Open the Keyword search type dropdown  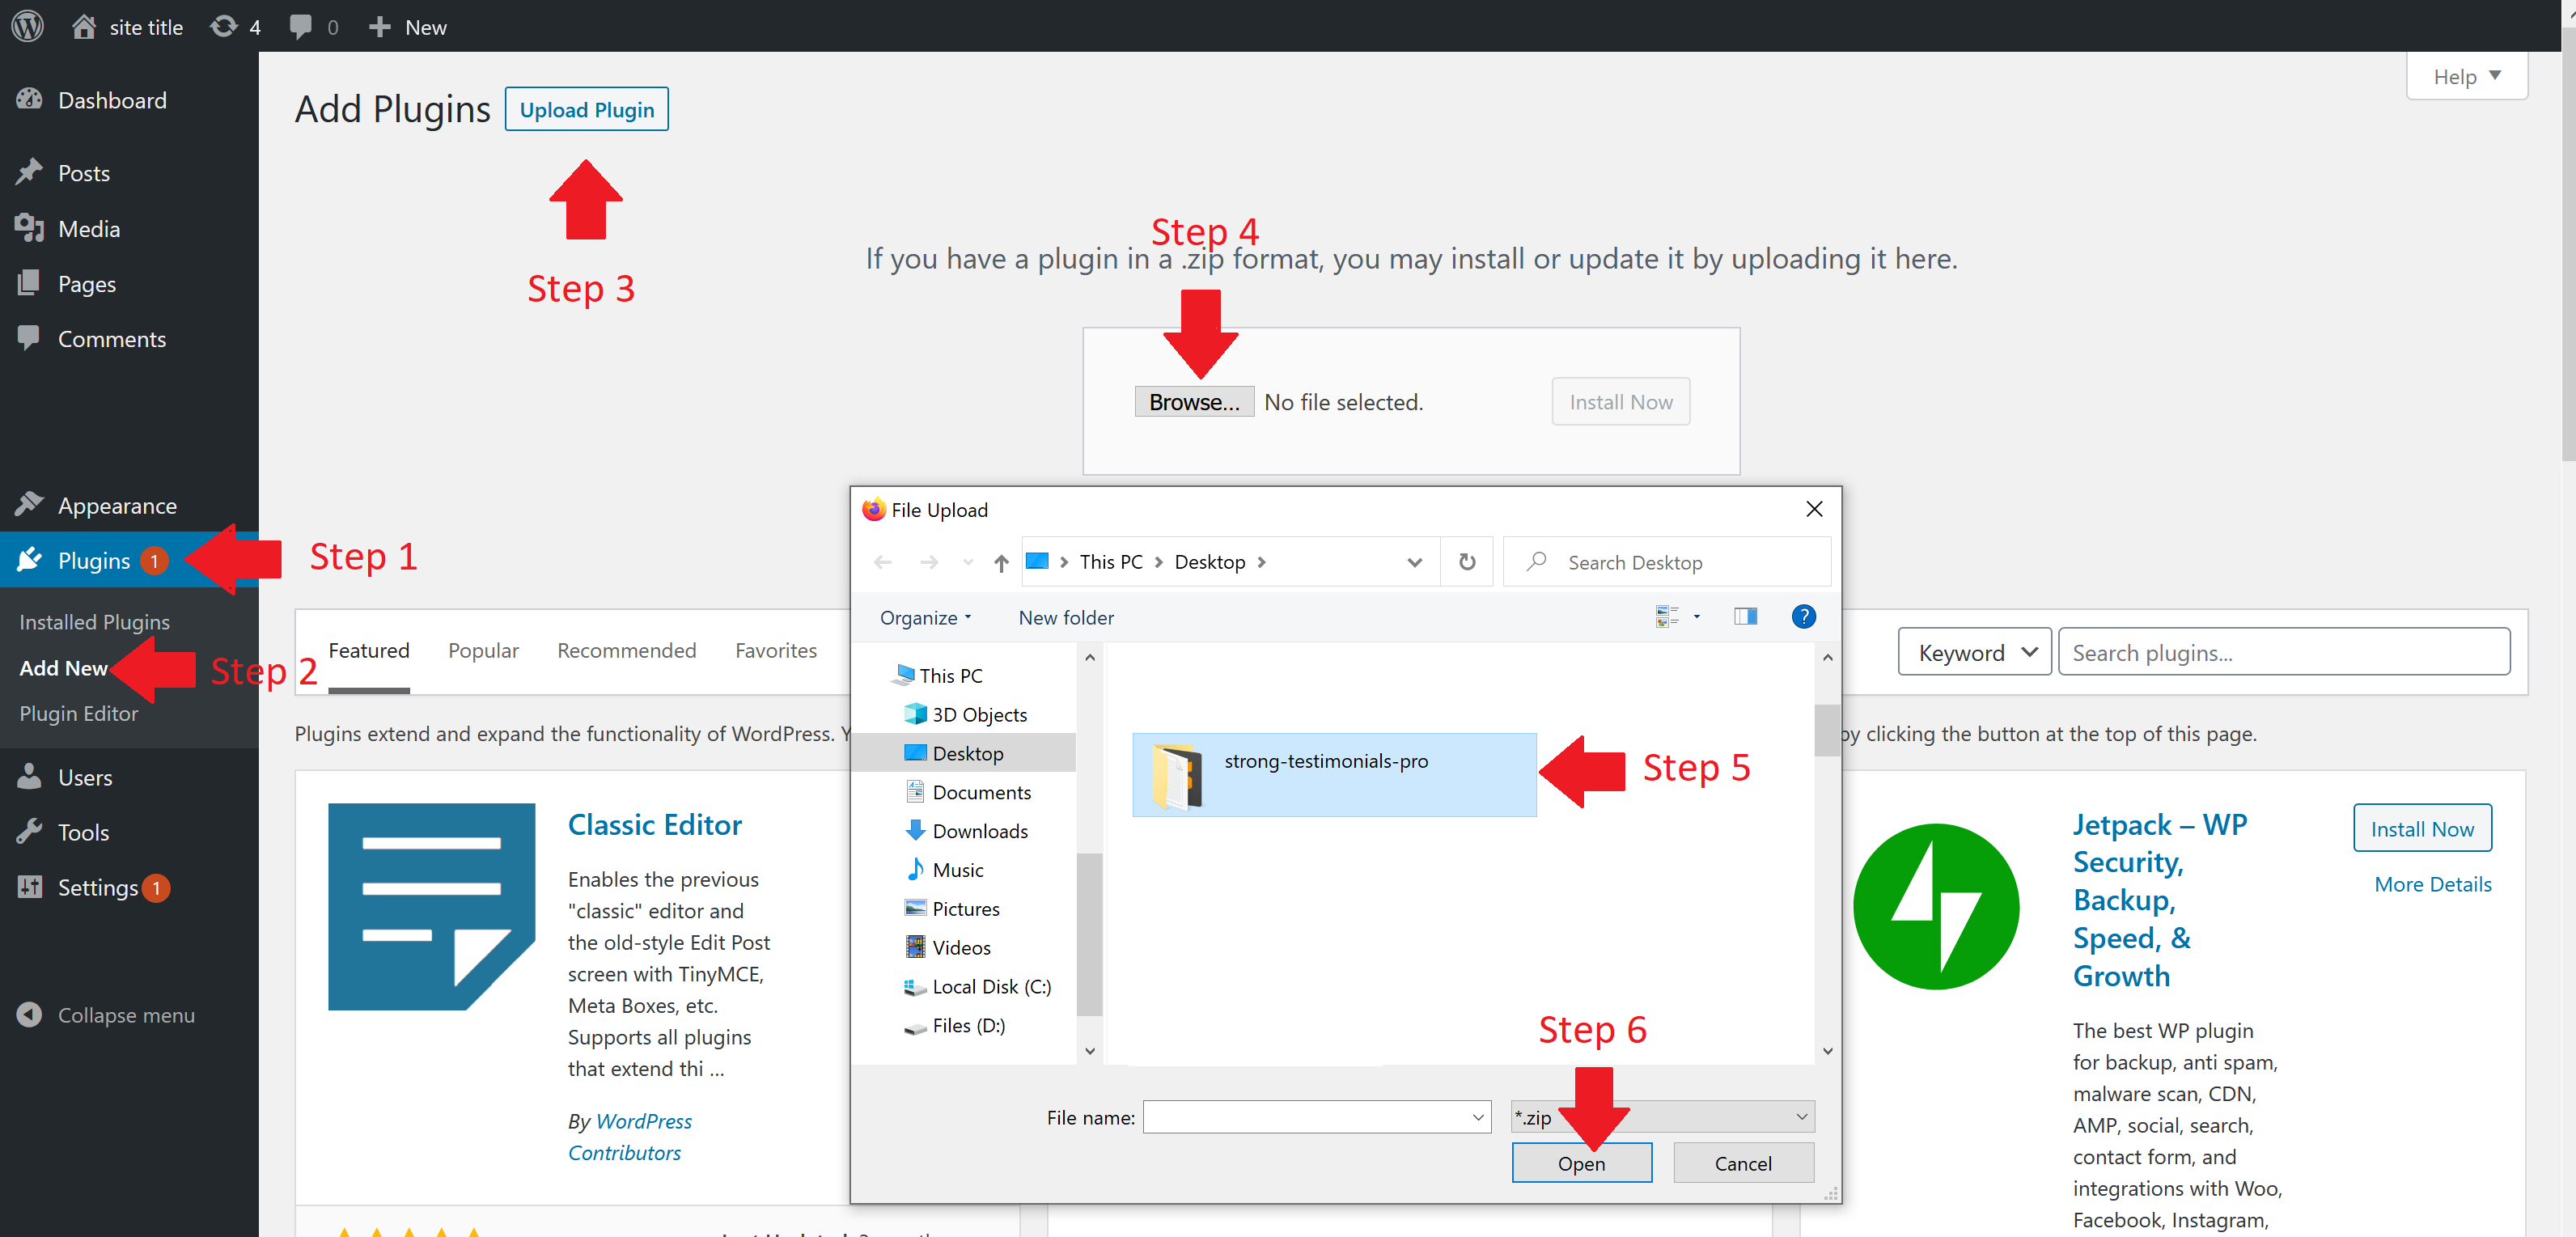(1975, 652)
